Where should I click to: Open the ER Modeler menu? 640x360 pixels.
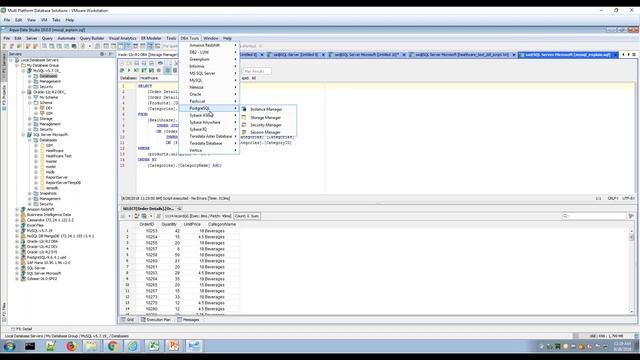coord(151,38)
